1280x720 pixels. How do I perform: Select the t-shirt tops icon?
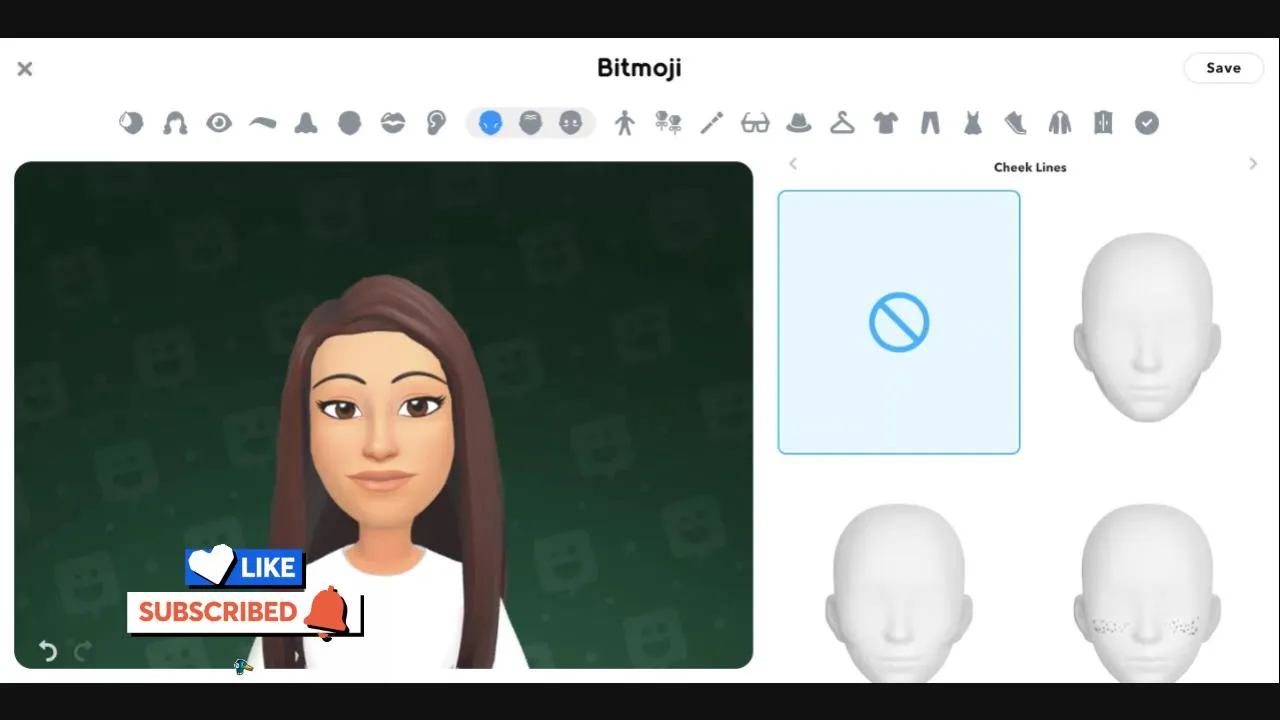coord(886,123)
